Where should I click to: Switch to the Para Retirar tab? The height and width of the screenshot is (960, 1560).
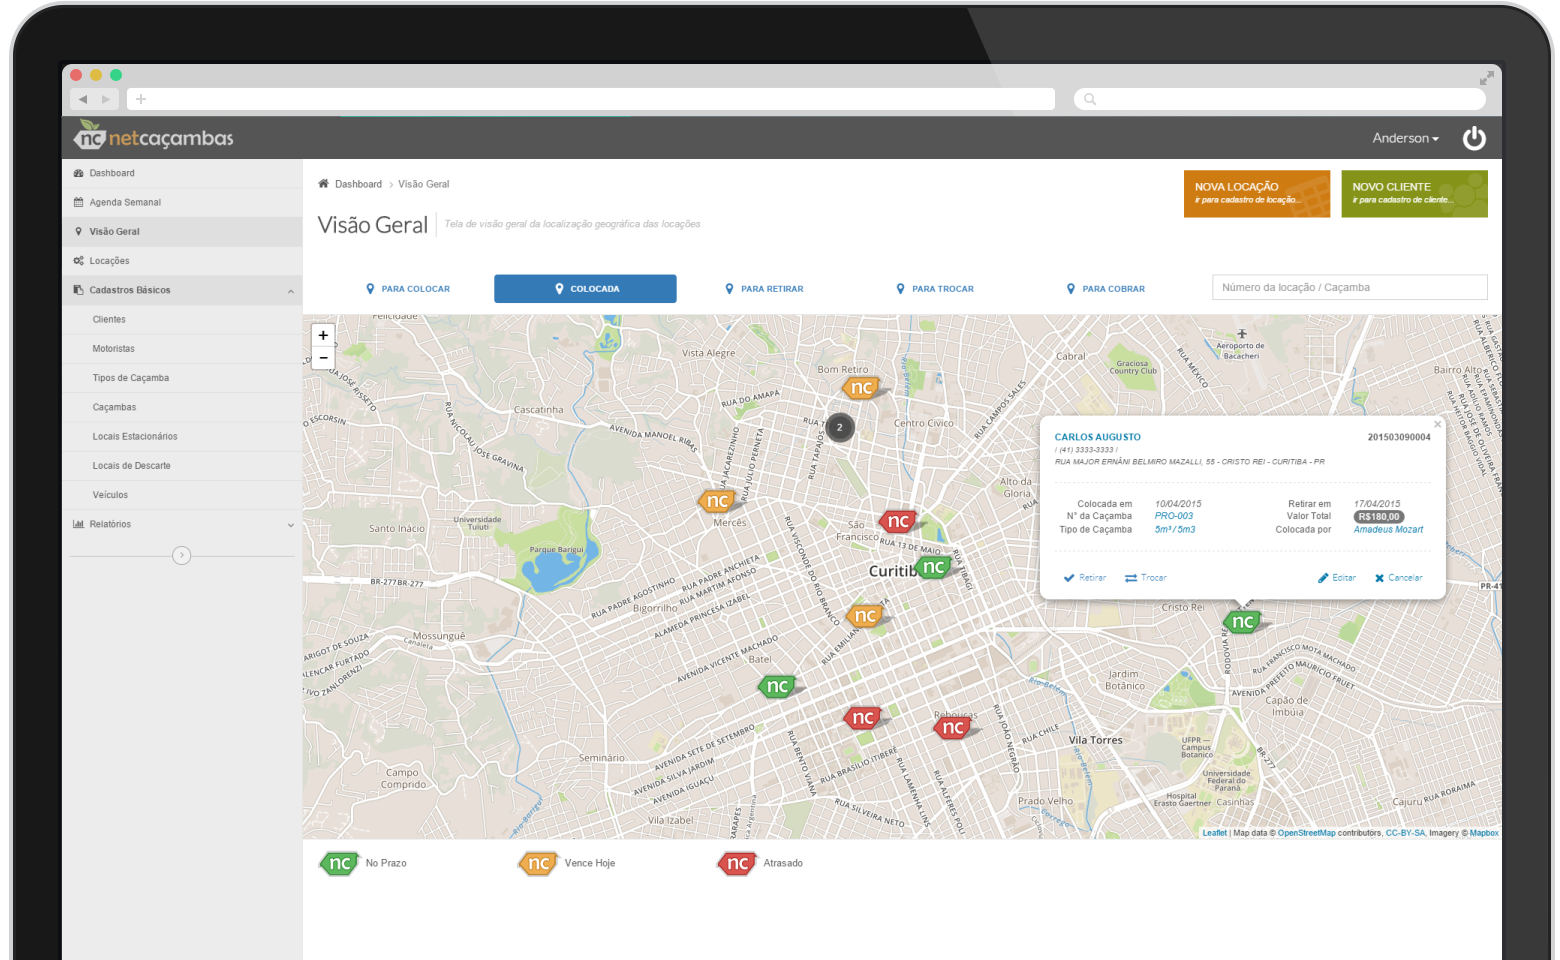click(764, 289)
